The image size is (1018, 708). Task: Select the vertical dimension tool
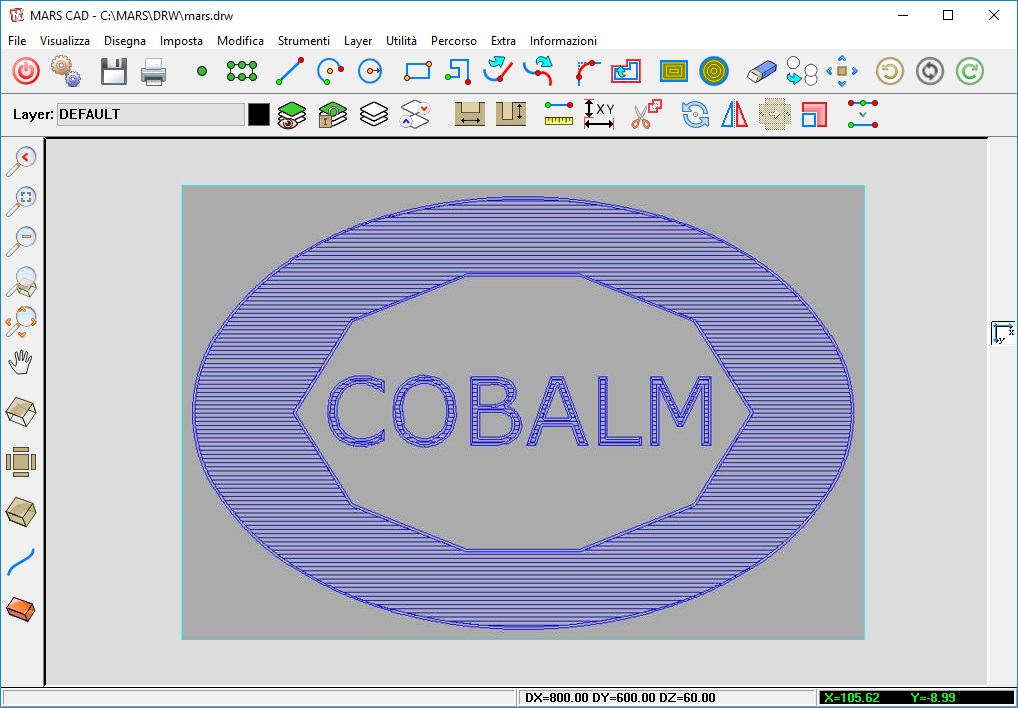511,114
